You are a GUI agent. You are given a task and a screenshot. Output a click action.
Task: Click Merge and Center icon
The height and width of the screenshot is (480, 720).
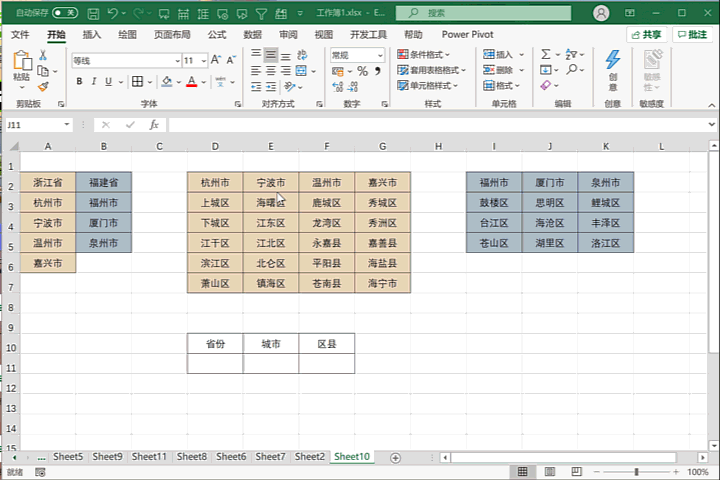tap(301, 71)
